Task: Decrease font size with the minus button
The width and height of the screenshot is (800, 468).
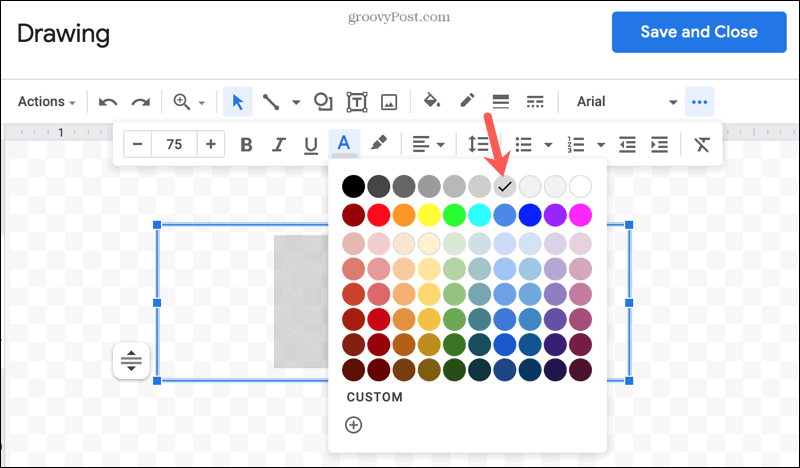Action: click(x=138, y=144)
